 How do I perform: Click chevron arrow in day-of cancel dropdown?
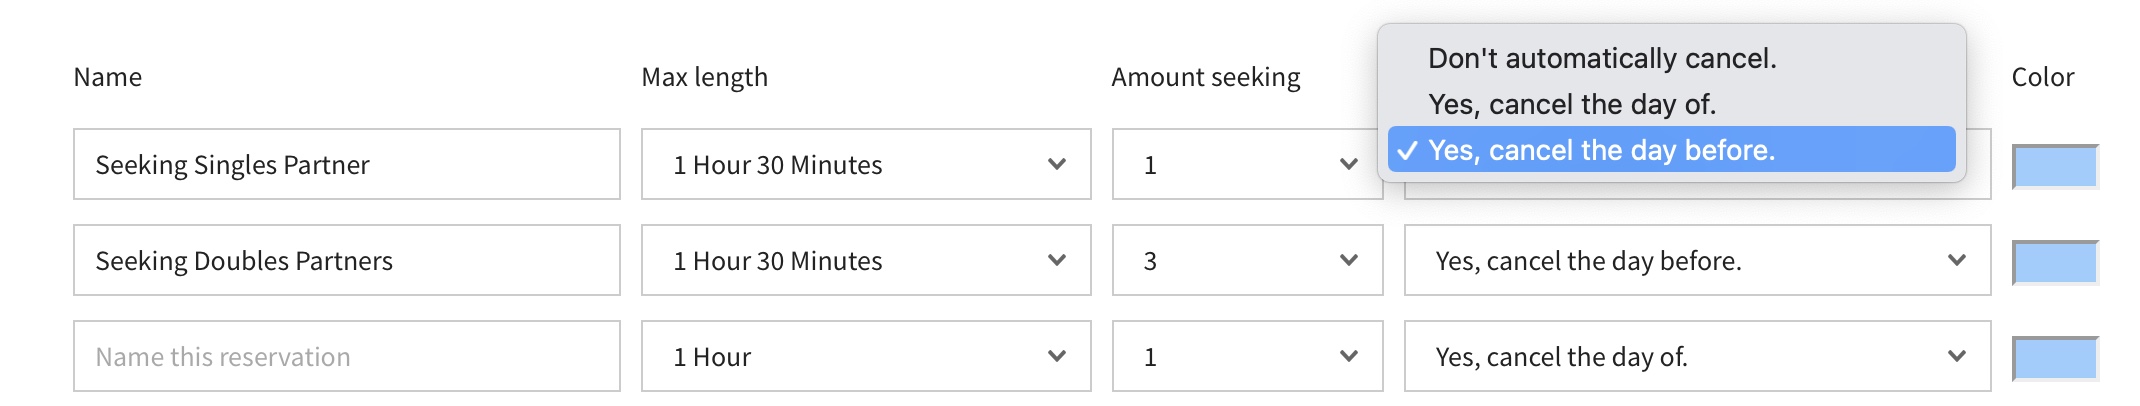pyautogui.click(x=1957, y=357)
